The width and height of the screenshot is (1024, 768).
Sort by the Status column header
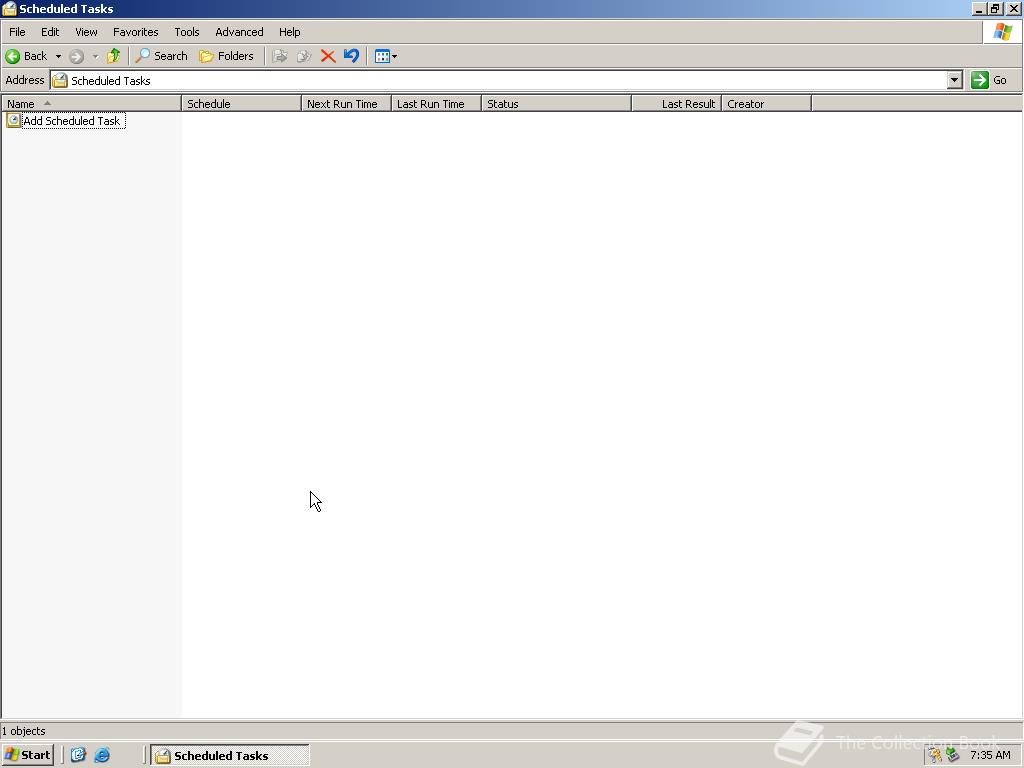(556, 104)
